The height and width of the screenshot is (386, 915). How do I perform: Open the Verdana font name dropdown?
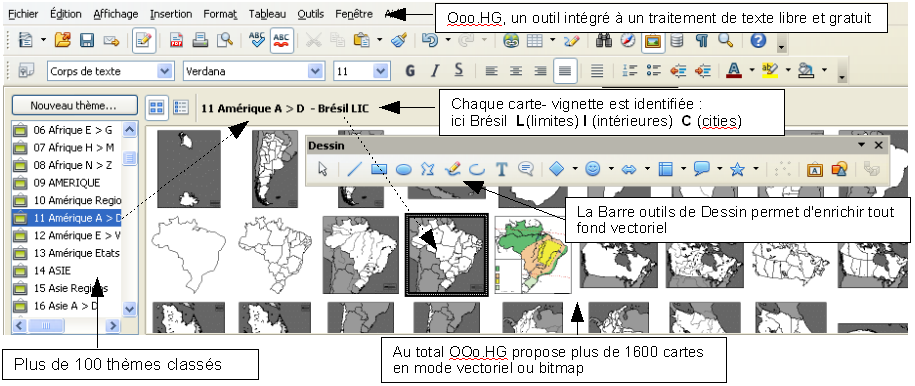316,71
